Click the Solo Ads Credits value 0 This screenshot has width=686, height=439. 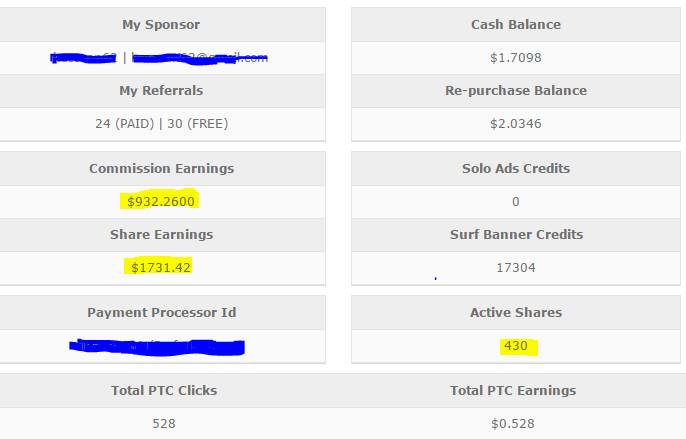[x=516, y=202]
